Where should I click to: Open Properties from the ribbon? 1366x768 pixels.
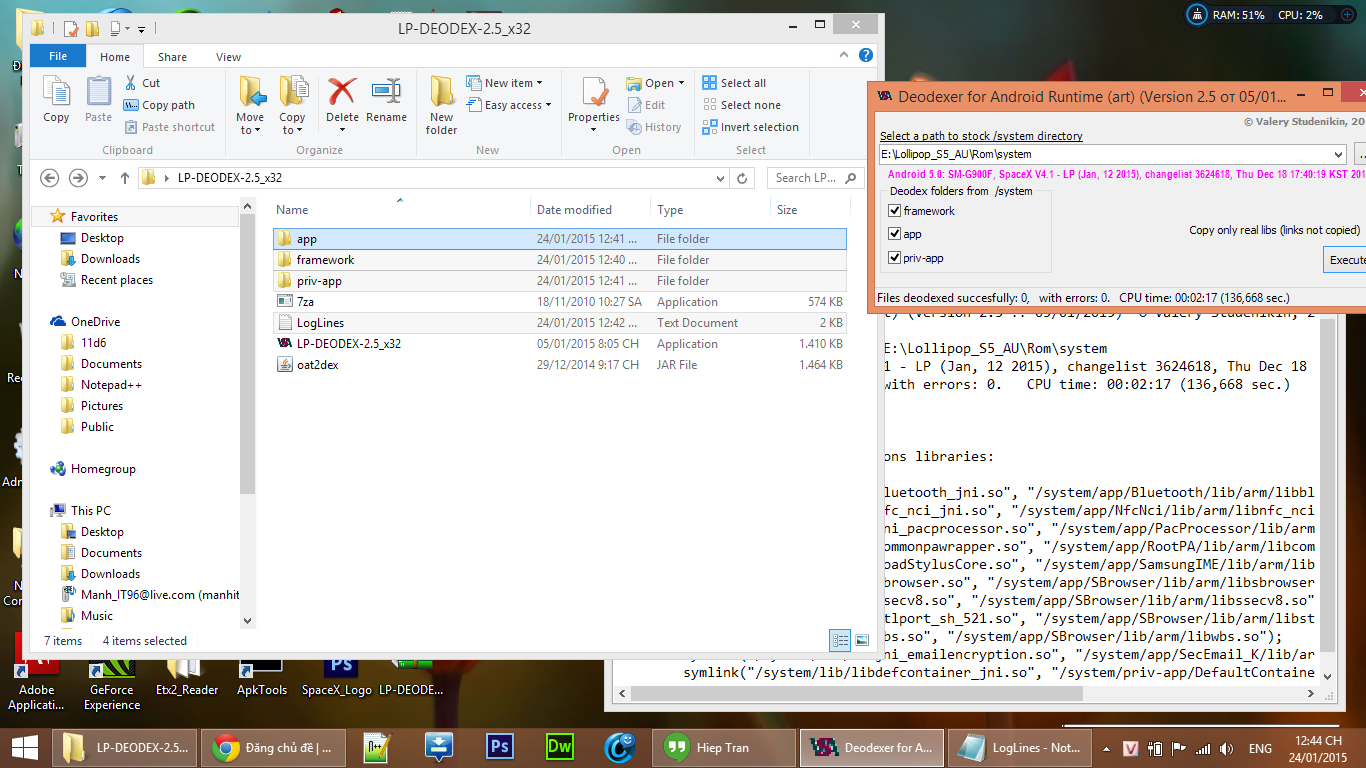(594, 105)
